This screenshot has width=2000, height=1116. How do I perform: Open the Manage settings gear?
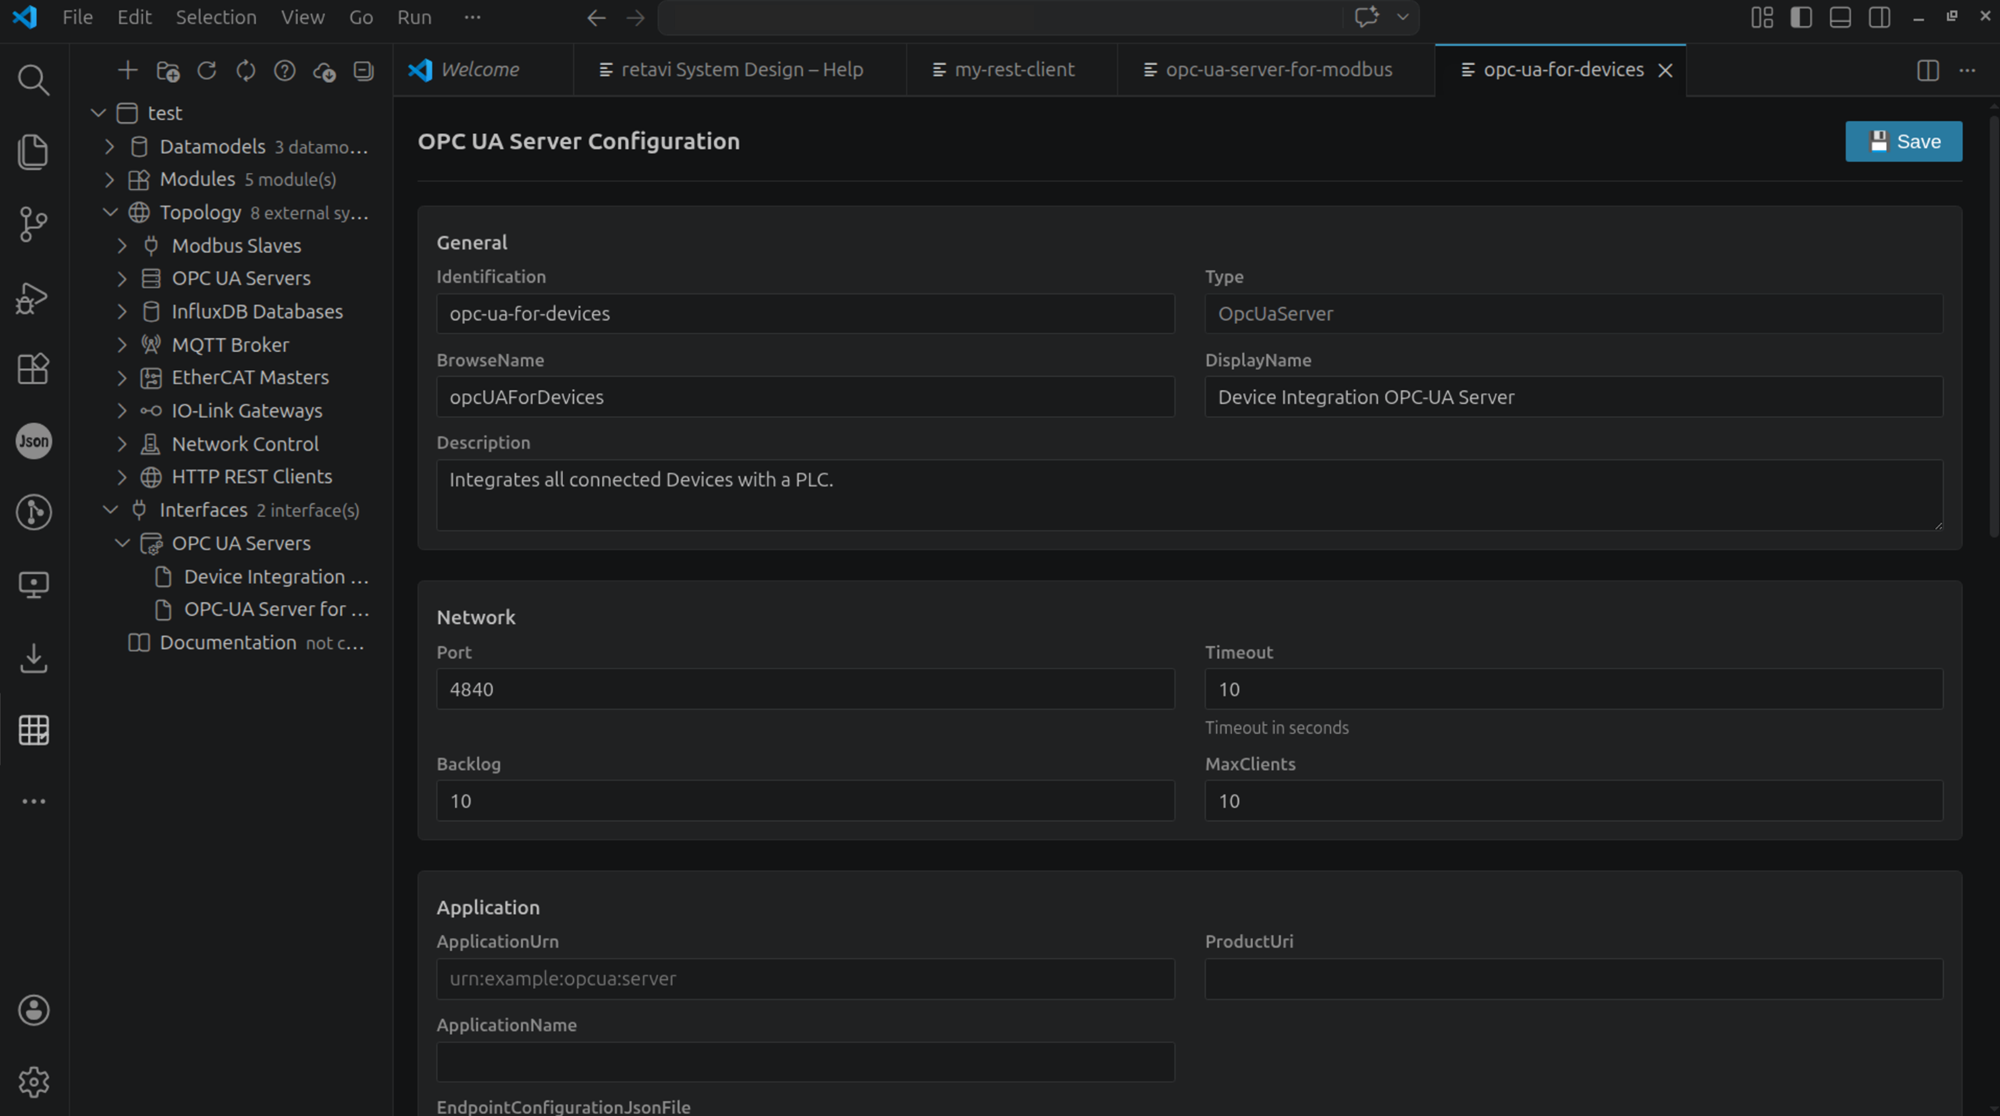coord(34,1082)
